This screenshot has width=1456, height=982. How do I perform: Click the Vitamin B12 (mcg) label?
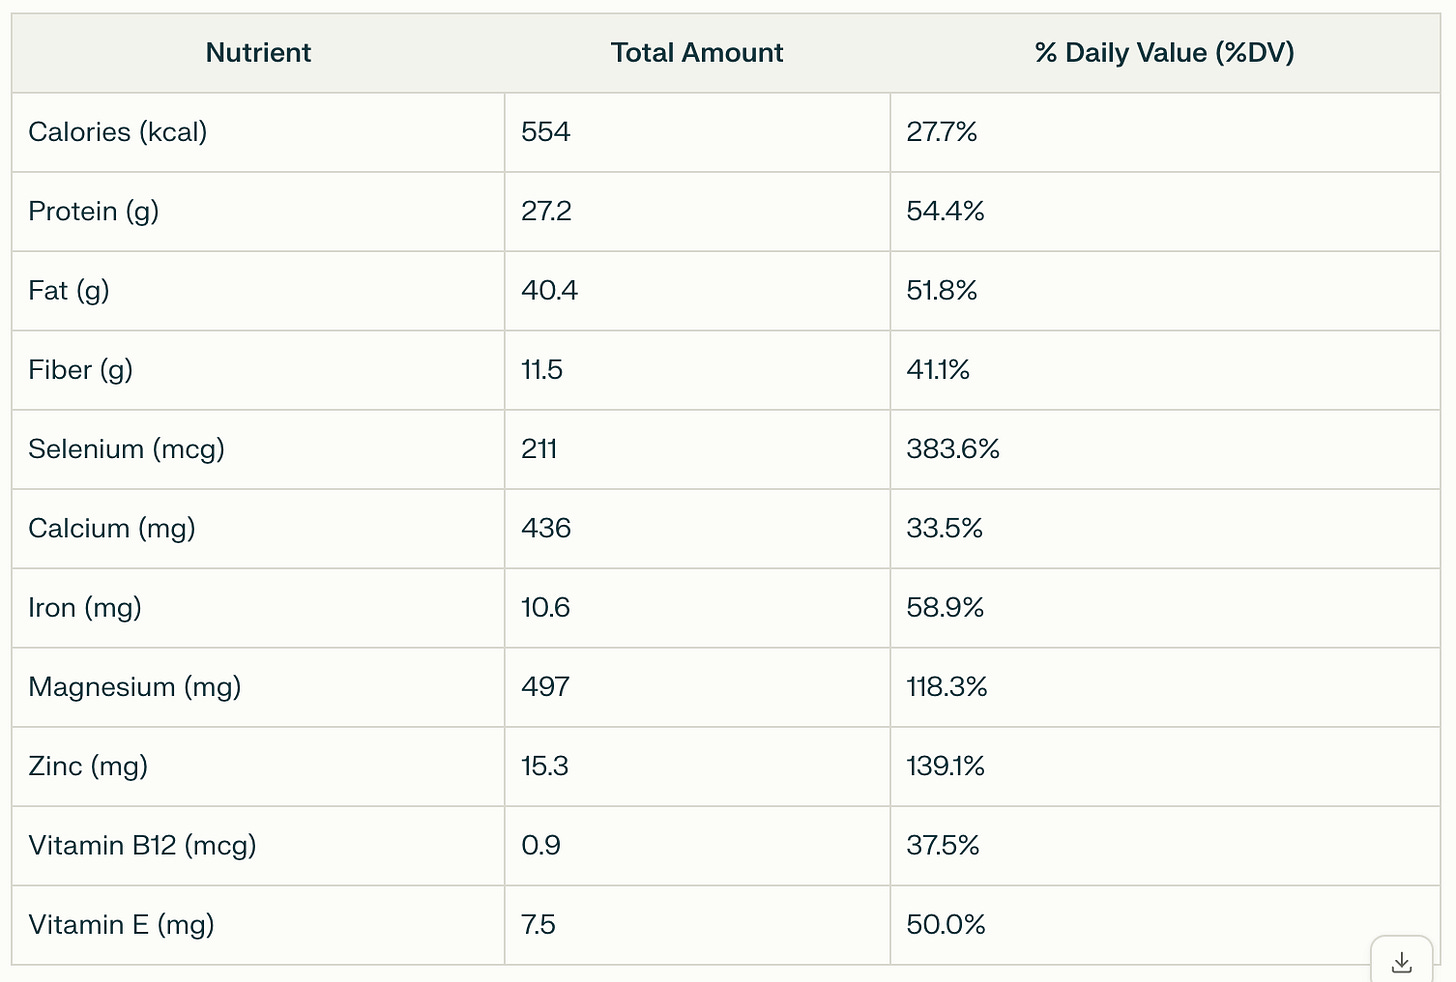142,845
